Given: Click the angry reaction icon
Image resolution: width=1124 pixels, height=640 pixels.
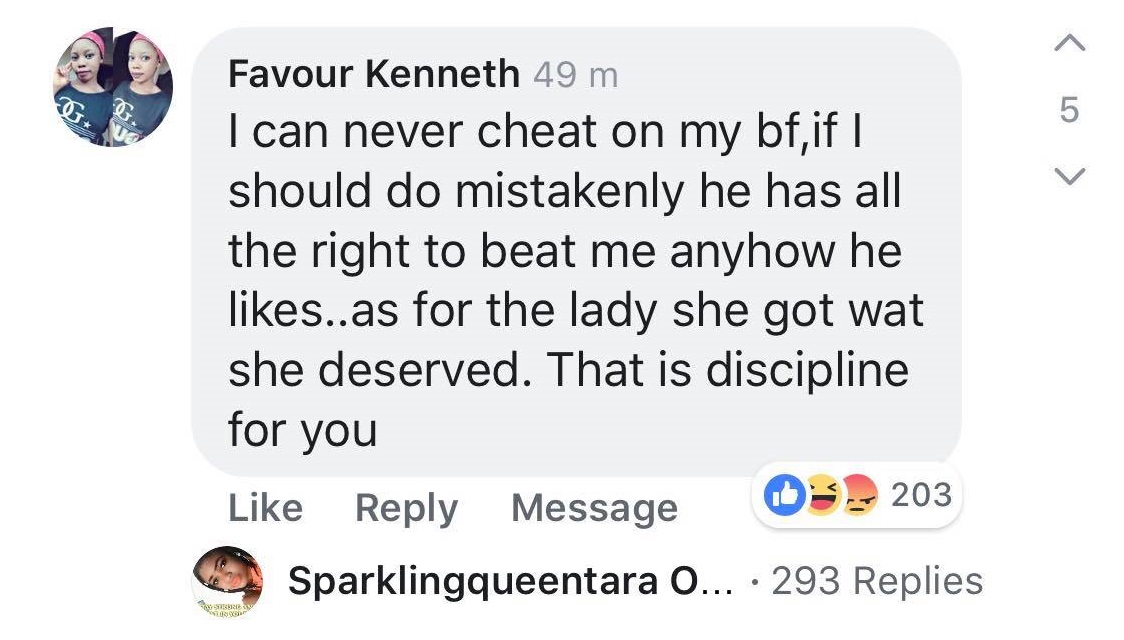Looking at the screenshot, I should pyautogui.click(x=858, y=495).
